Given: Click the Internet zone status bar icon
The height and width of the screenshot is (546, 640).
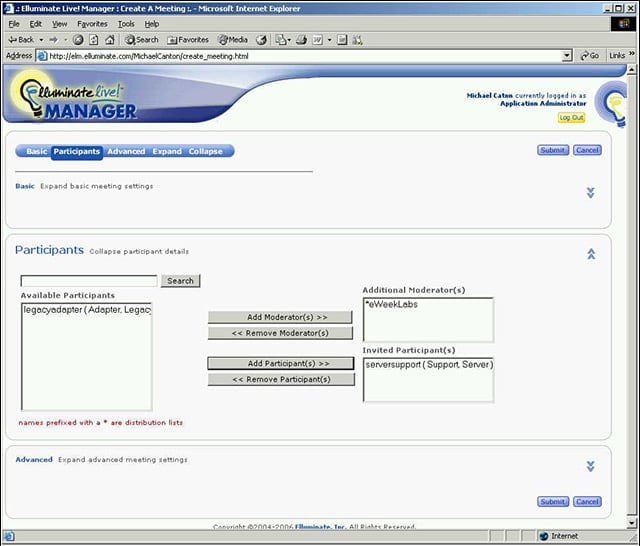Looking at the screenshot, I should [x=543, y=536].
